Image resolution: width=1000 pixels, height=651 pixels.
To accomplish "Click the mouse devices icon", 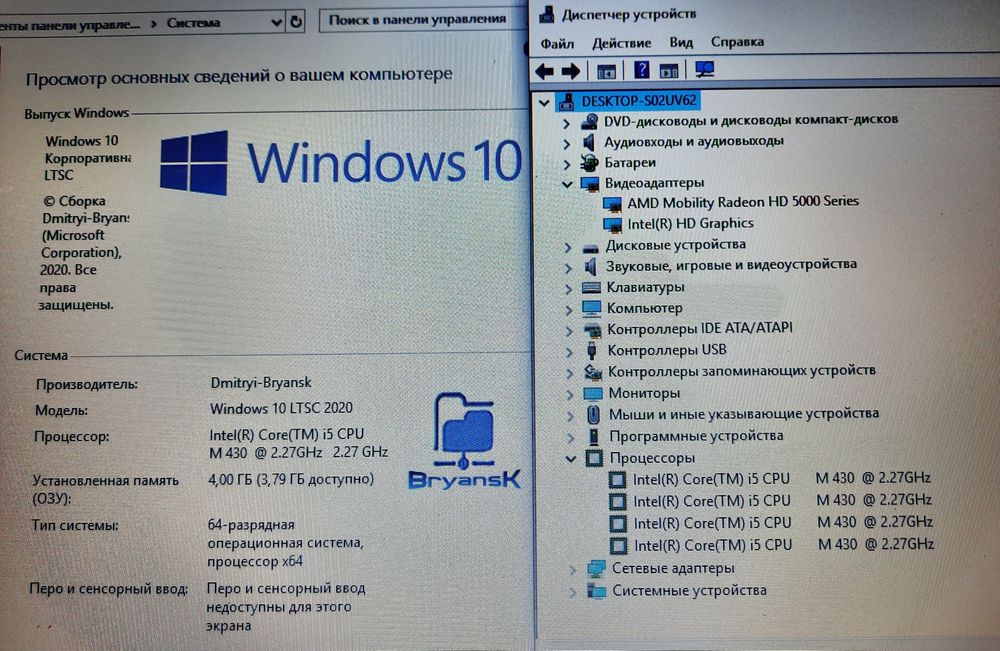I will pos(593,414).
